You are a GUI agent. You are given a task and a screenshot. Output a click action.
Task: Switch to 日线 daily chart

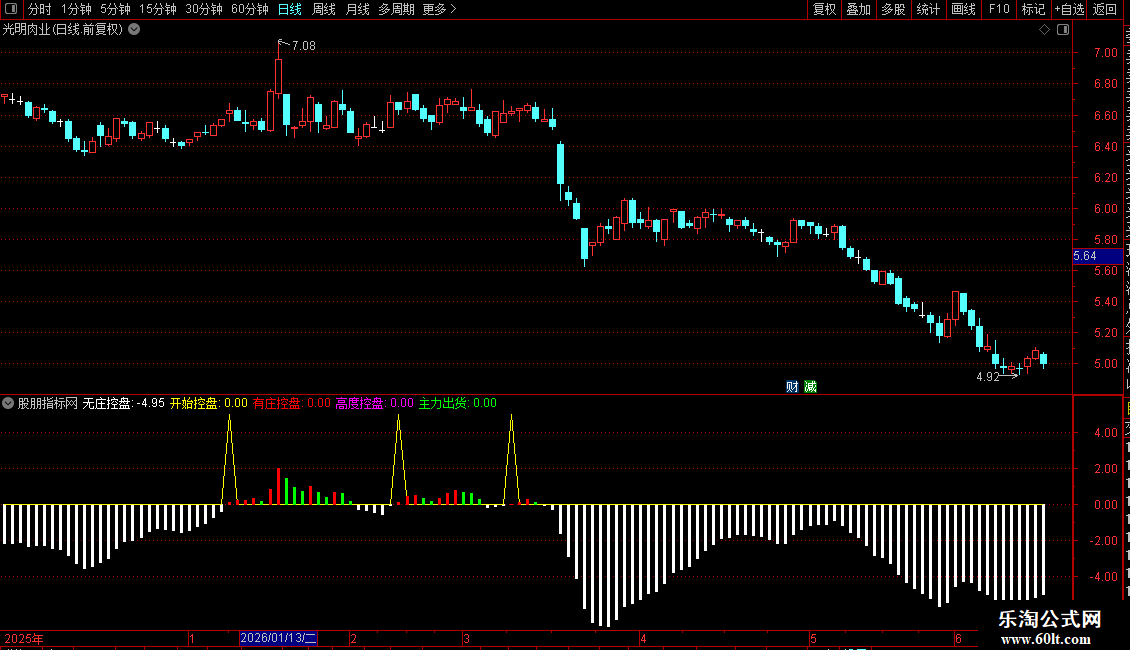point(290,9)
